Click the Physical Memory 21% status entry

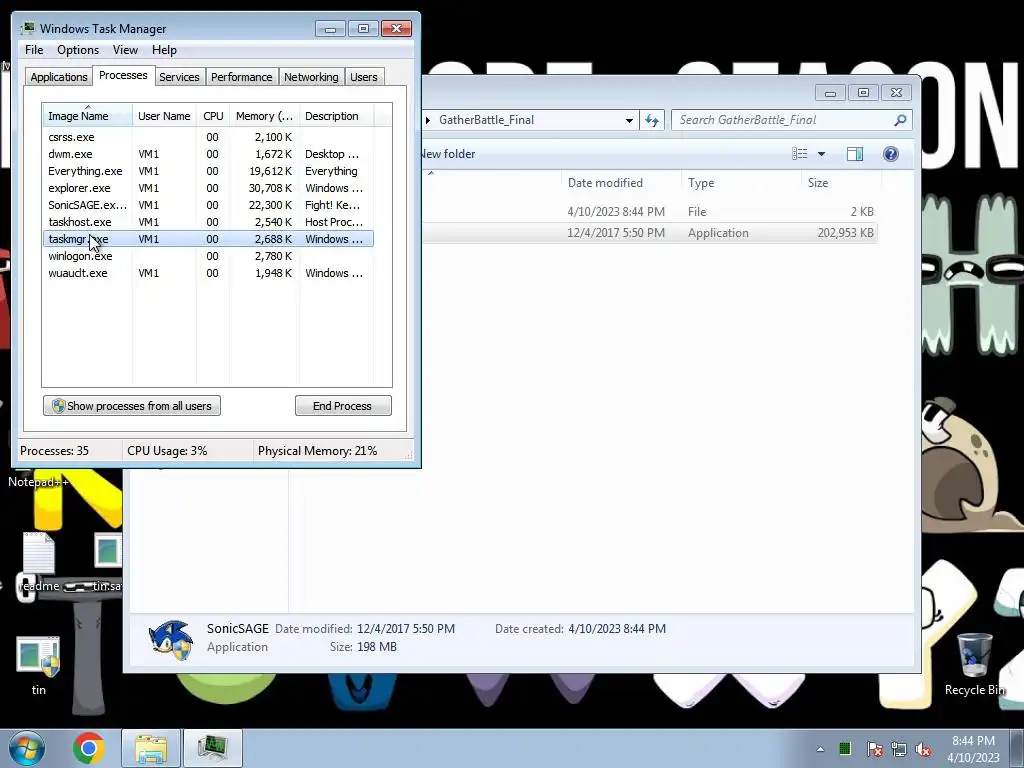coord(317,451)
